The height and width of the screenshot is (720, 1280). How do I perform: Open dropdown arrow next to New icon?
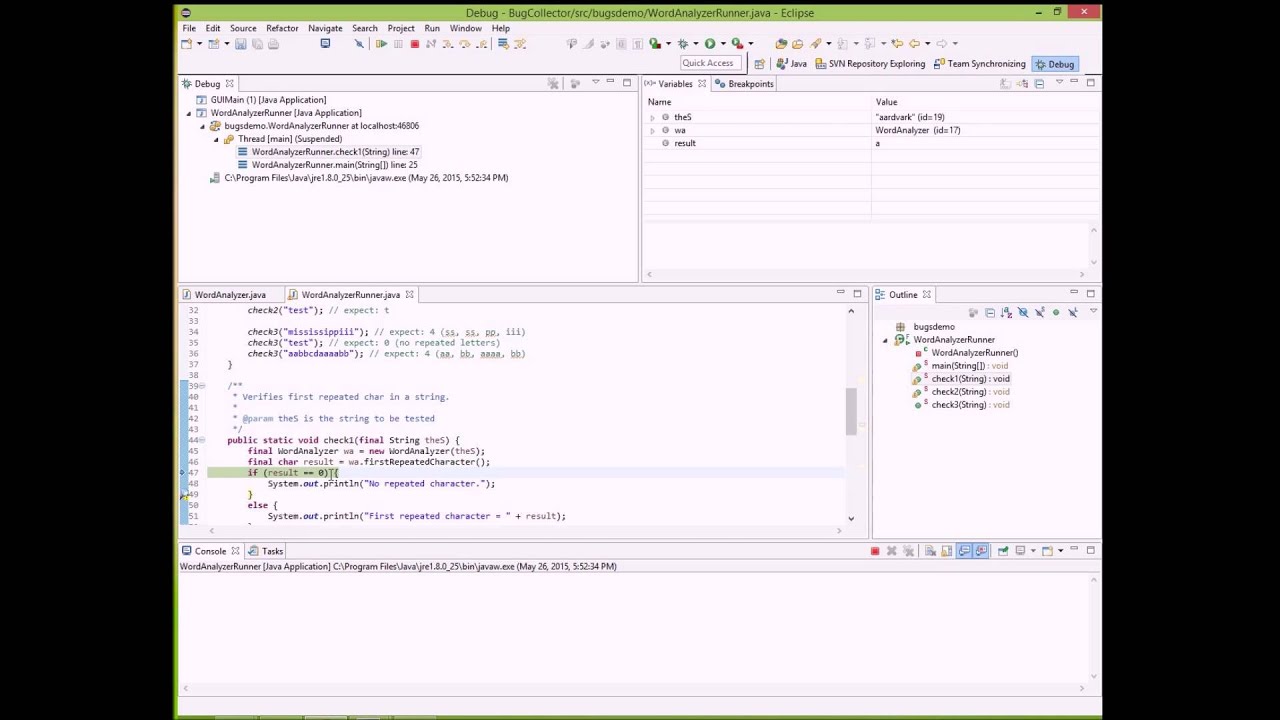point(200,43)
